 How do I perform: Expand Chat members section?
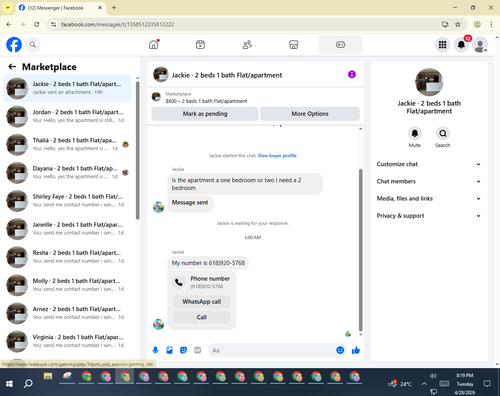[429, 181]
